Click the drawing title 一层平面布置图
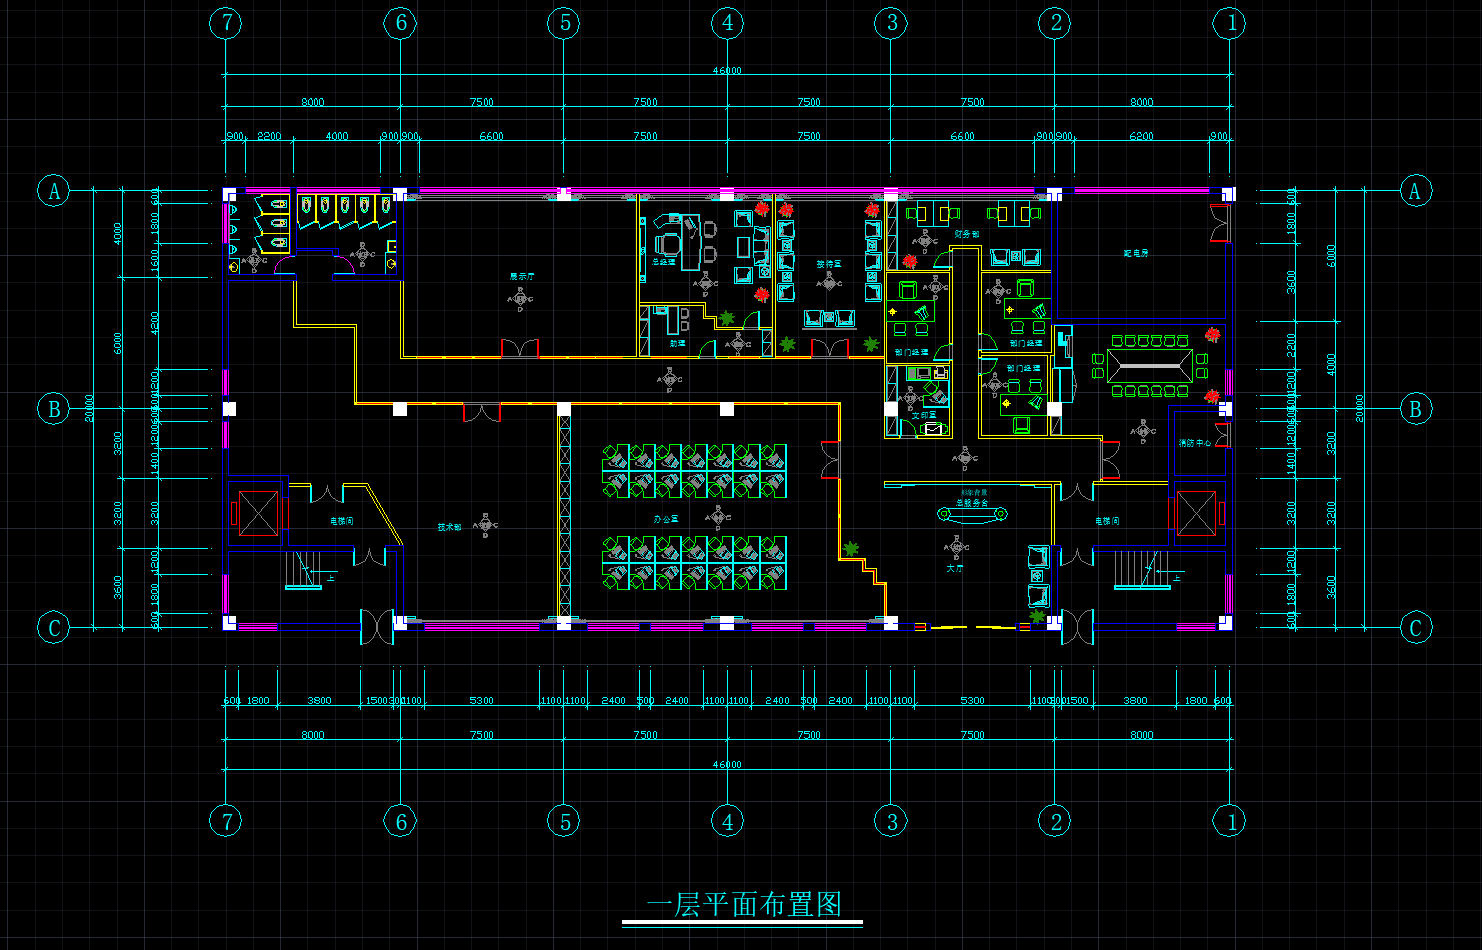This screenshot has width=1482, height=950. [x=742, y=905]
